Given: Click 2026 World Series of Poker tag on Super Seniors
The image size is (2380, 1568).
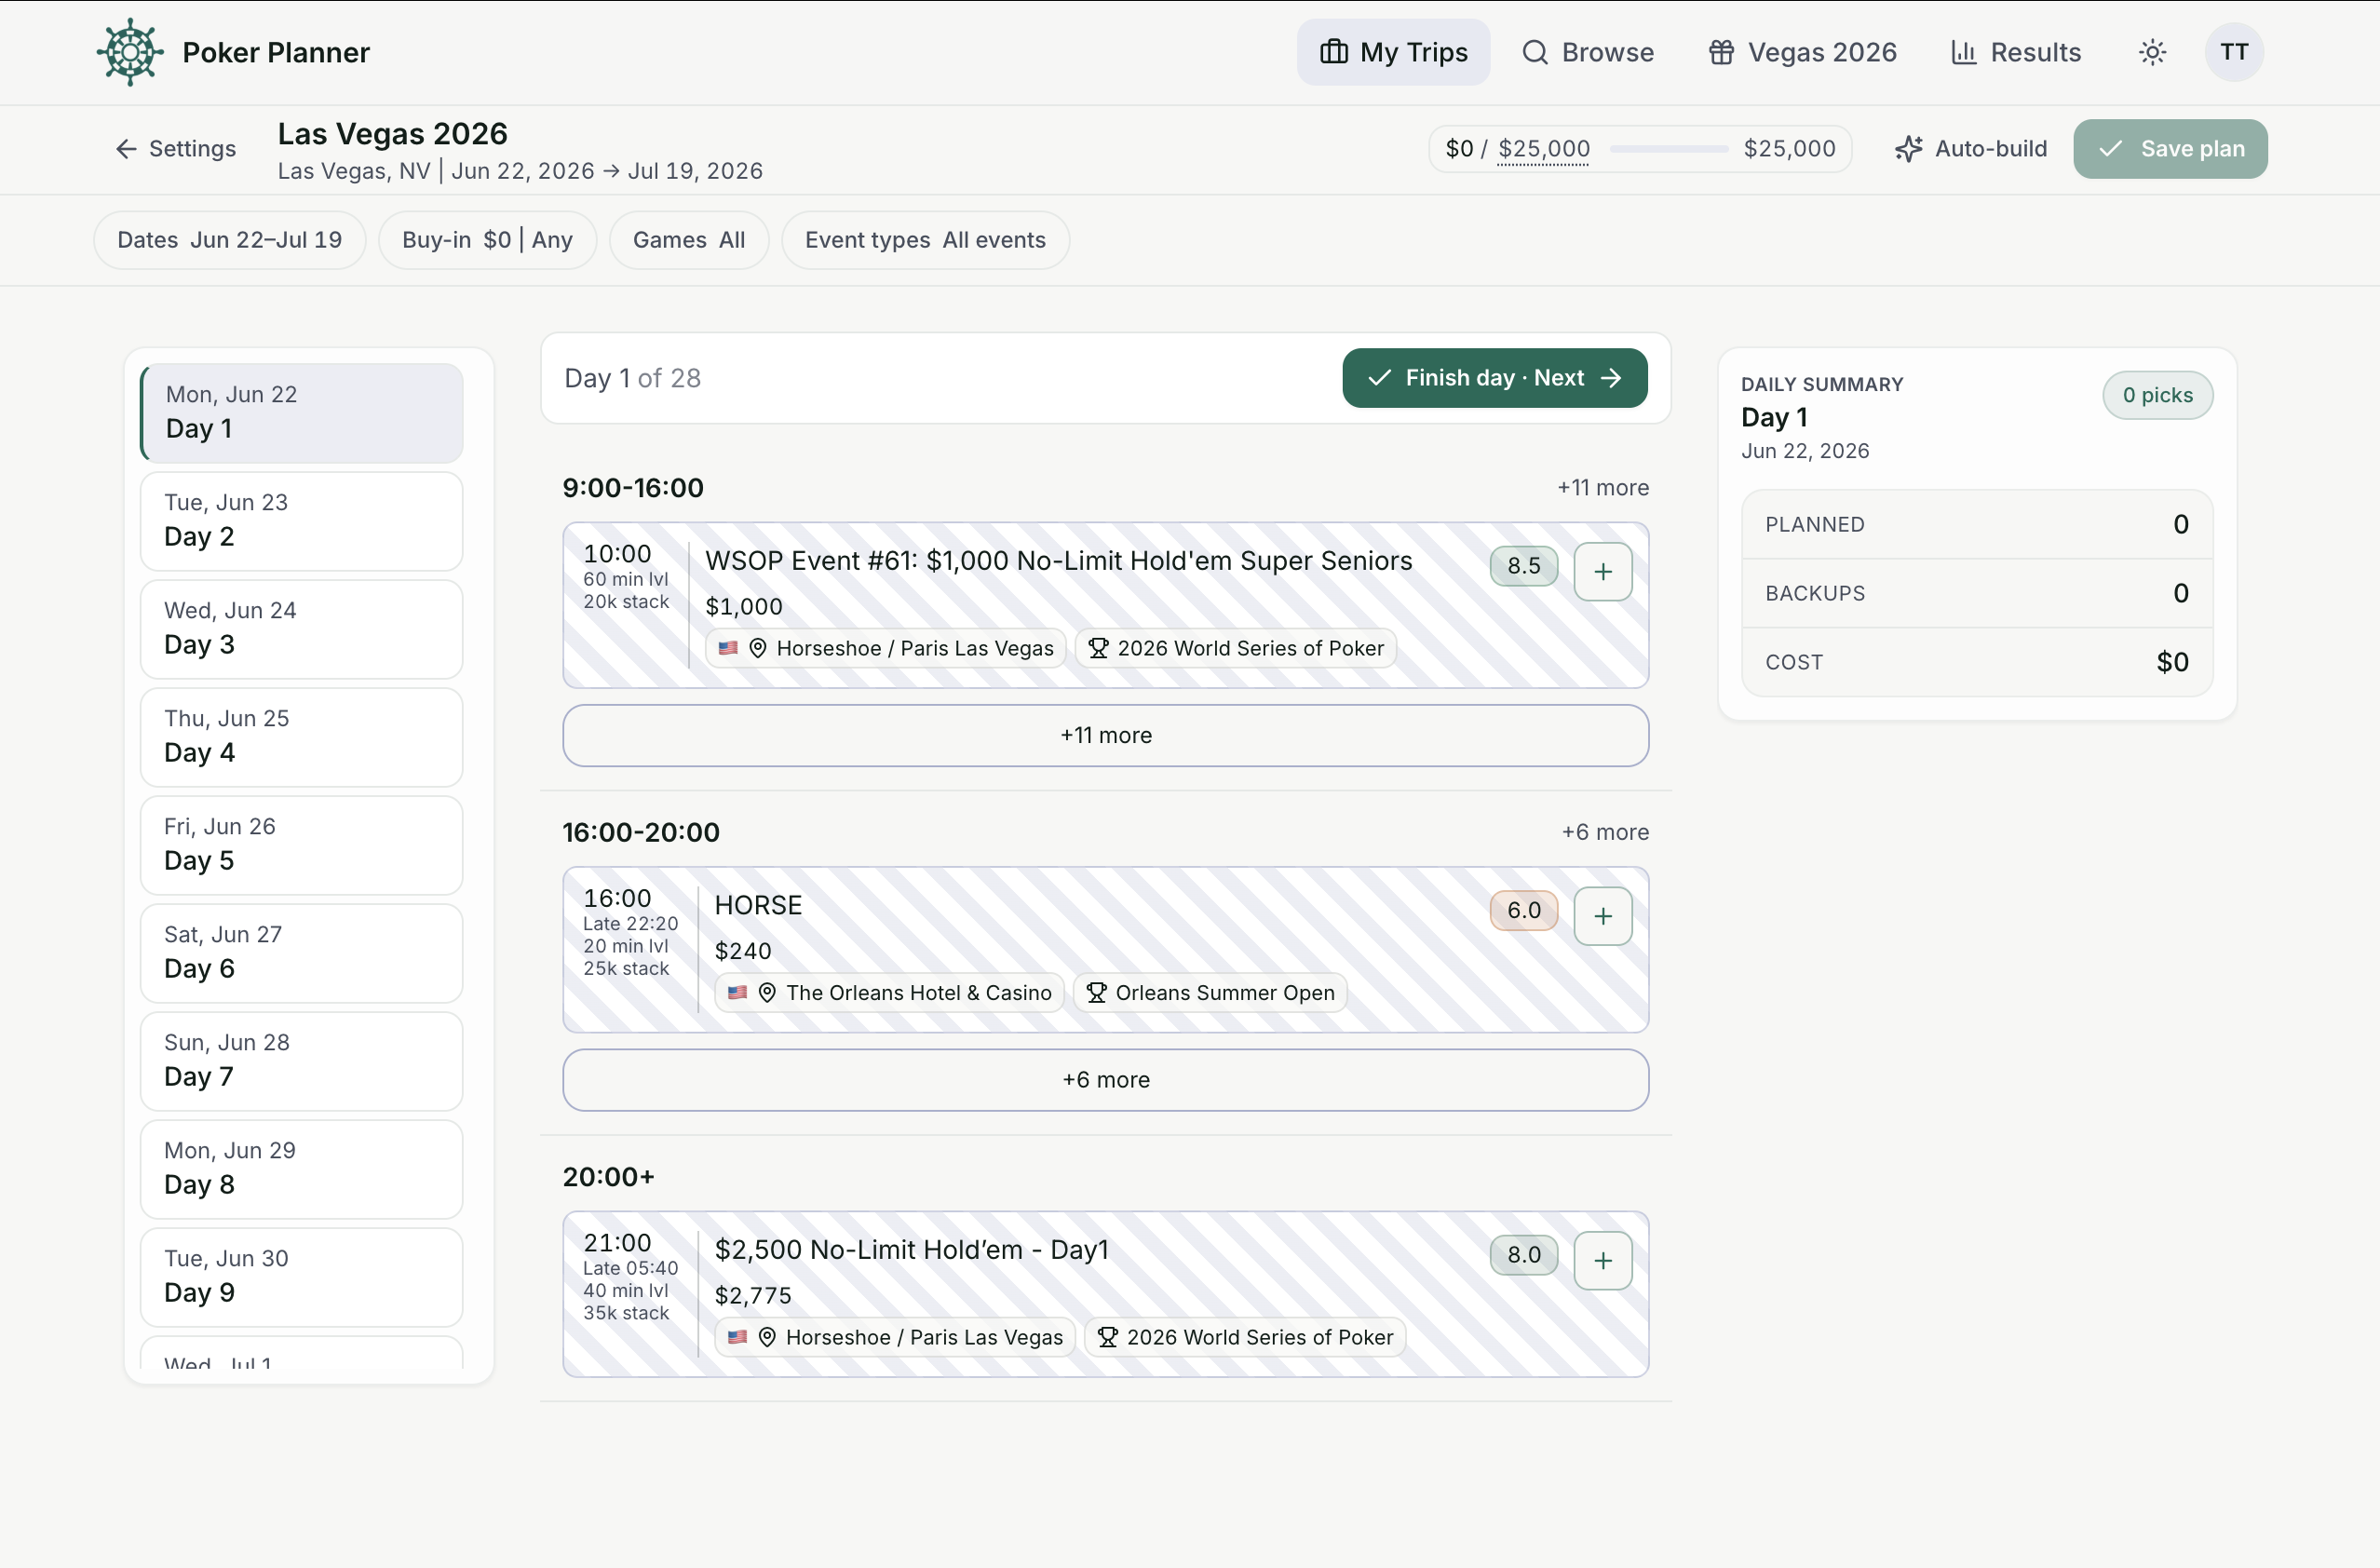Looking at the screenshot, I should coord(1235,648).
